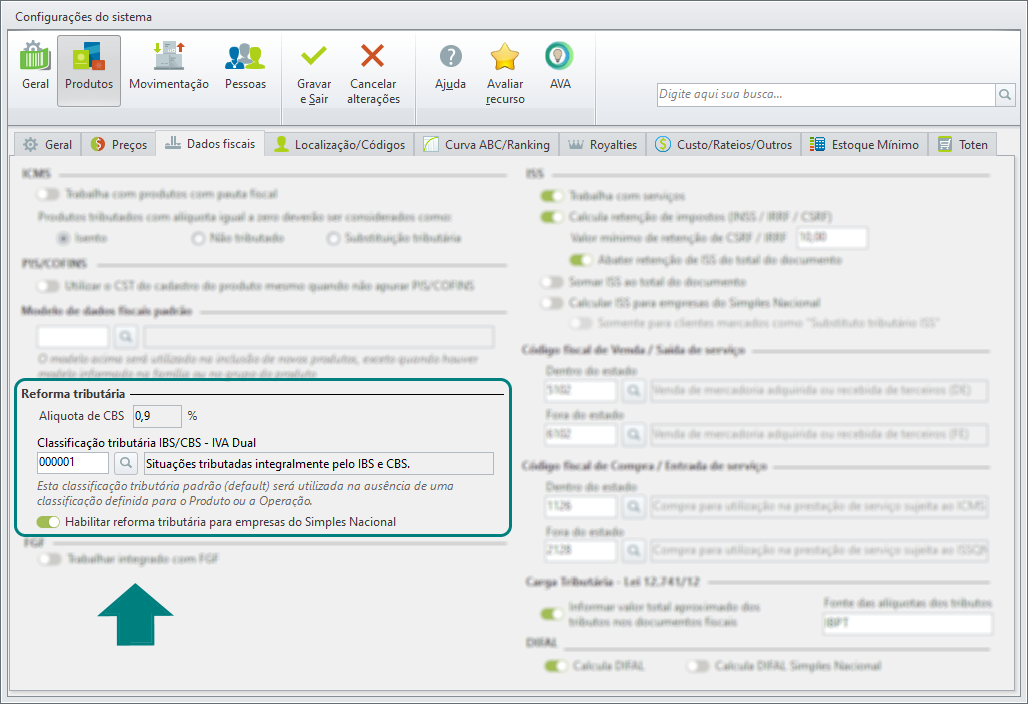Image resolution: width=1029 pixels, height=704 pixels.
Task: Toggle Calcula DIFAL Simples Nacional
Action: pyautogui.click(x=698, y=667)
